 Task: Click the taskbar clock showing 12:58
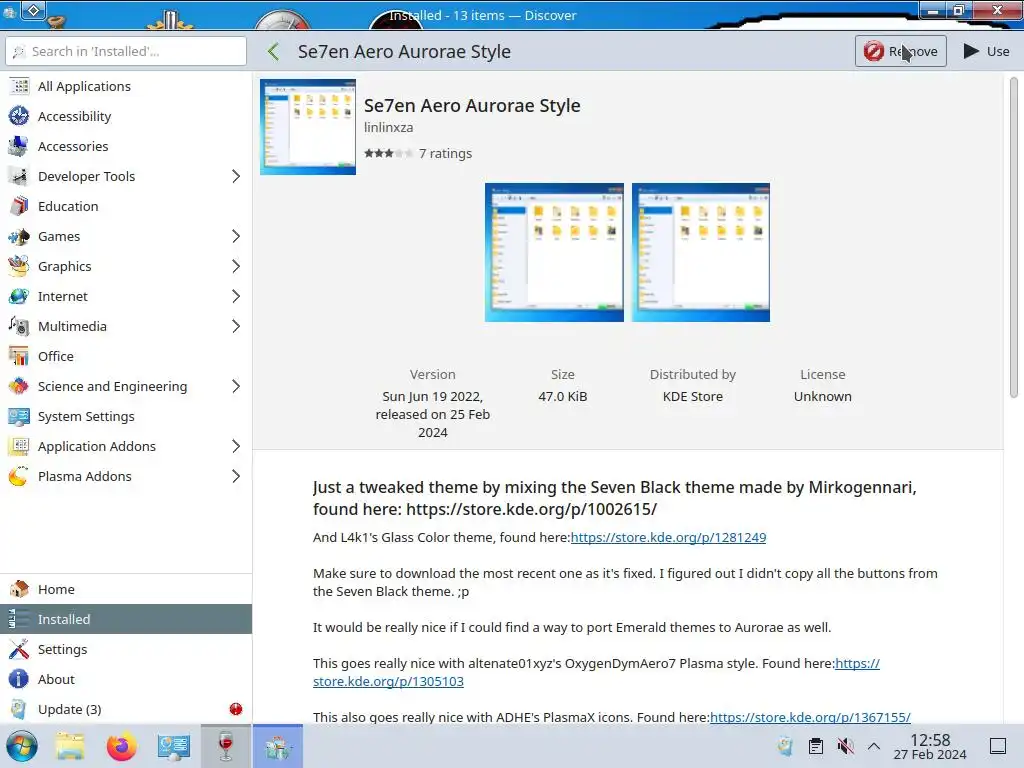[x=930, y=746]
